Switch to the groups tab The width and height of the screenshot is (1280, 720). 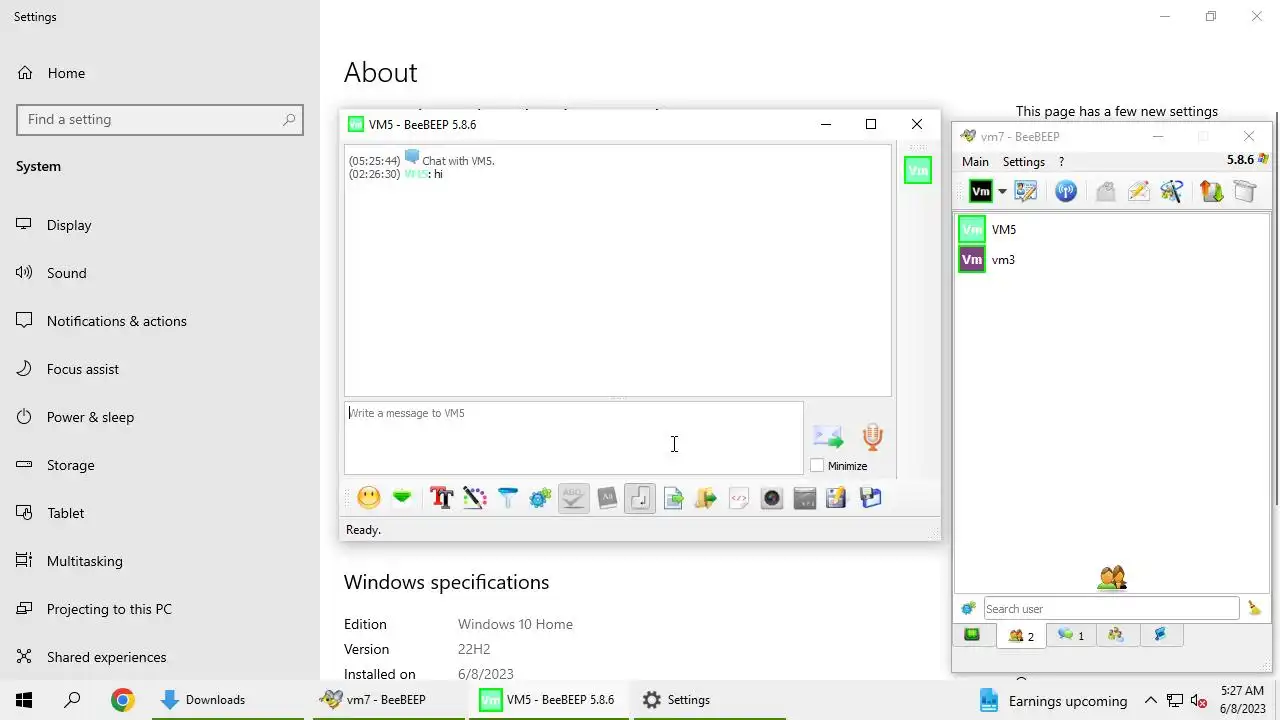(x=1116, y=635)
